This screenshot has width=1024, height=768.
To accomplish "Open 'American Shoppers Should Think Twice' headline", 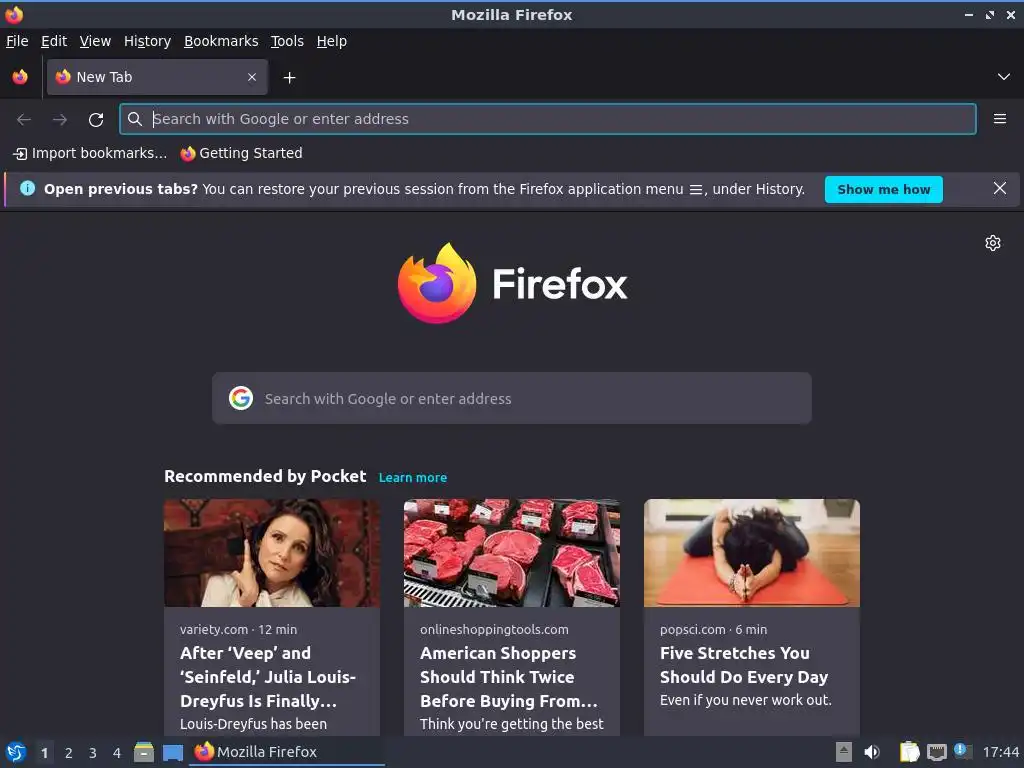I will click(508, 677).
